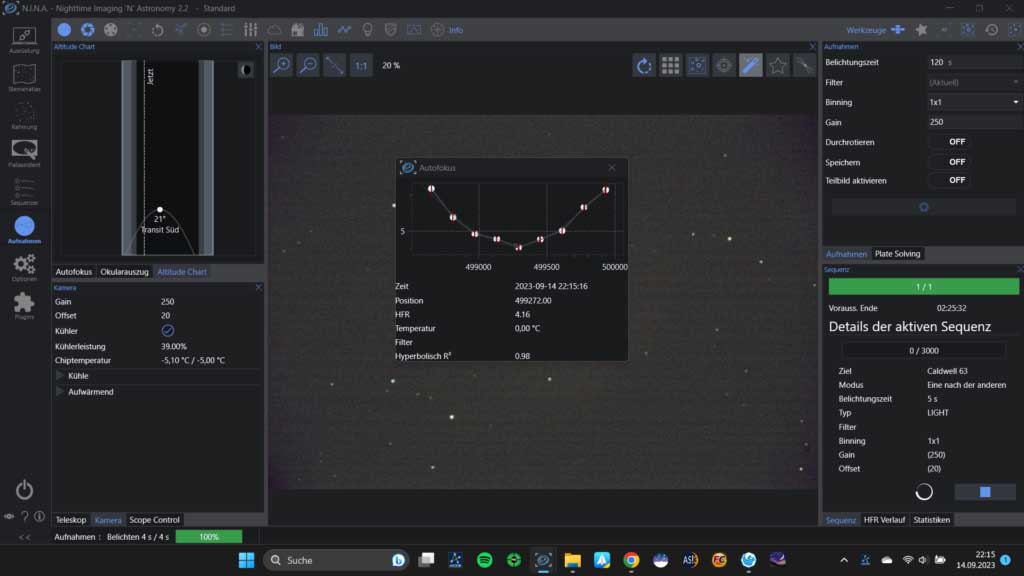Set image zoom to 1:1

pos(361,65)
